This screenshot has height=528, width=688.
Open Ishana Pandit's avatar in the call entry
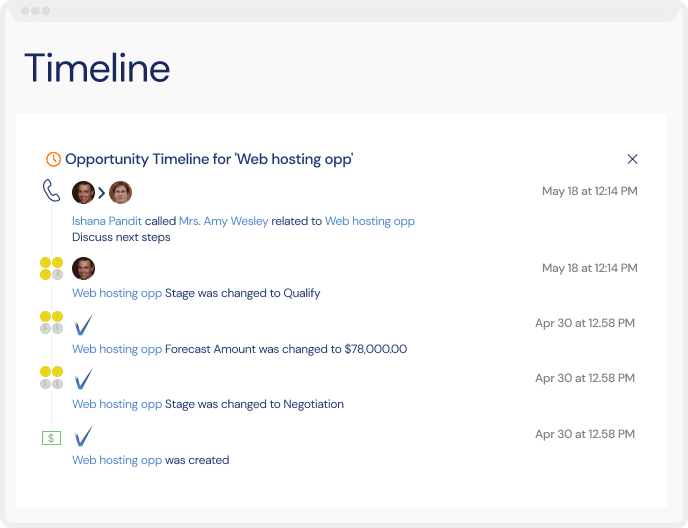tap(83, 192)
